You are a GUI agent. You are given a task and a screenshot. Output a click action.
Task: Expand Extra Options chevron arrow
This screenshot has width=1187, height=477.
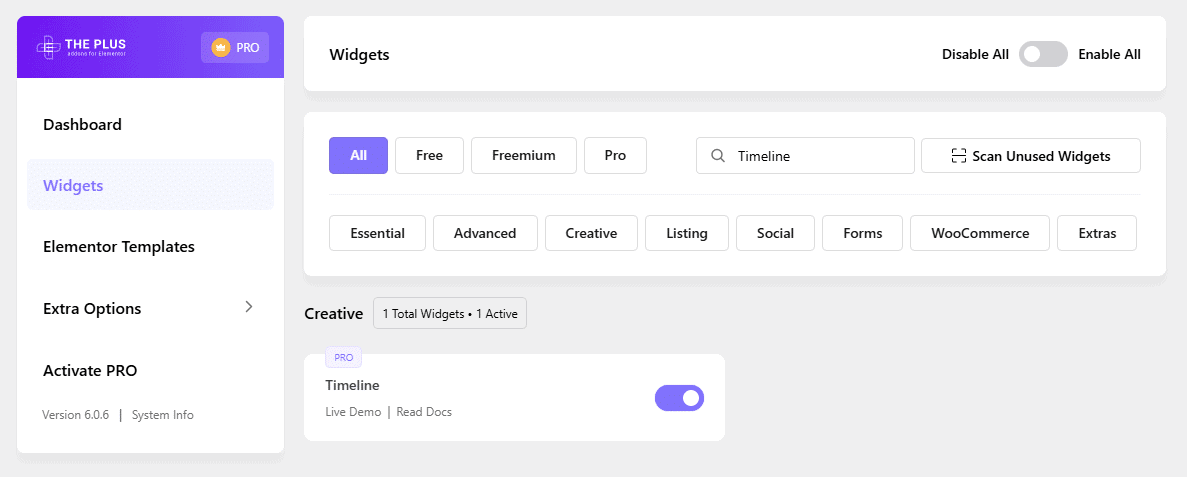tap(249, 307)
